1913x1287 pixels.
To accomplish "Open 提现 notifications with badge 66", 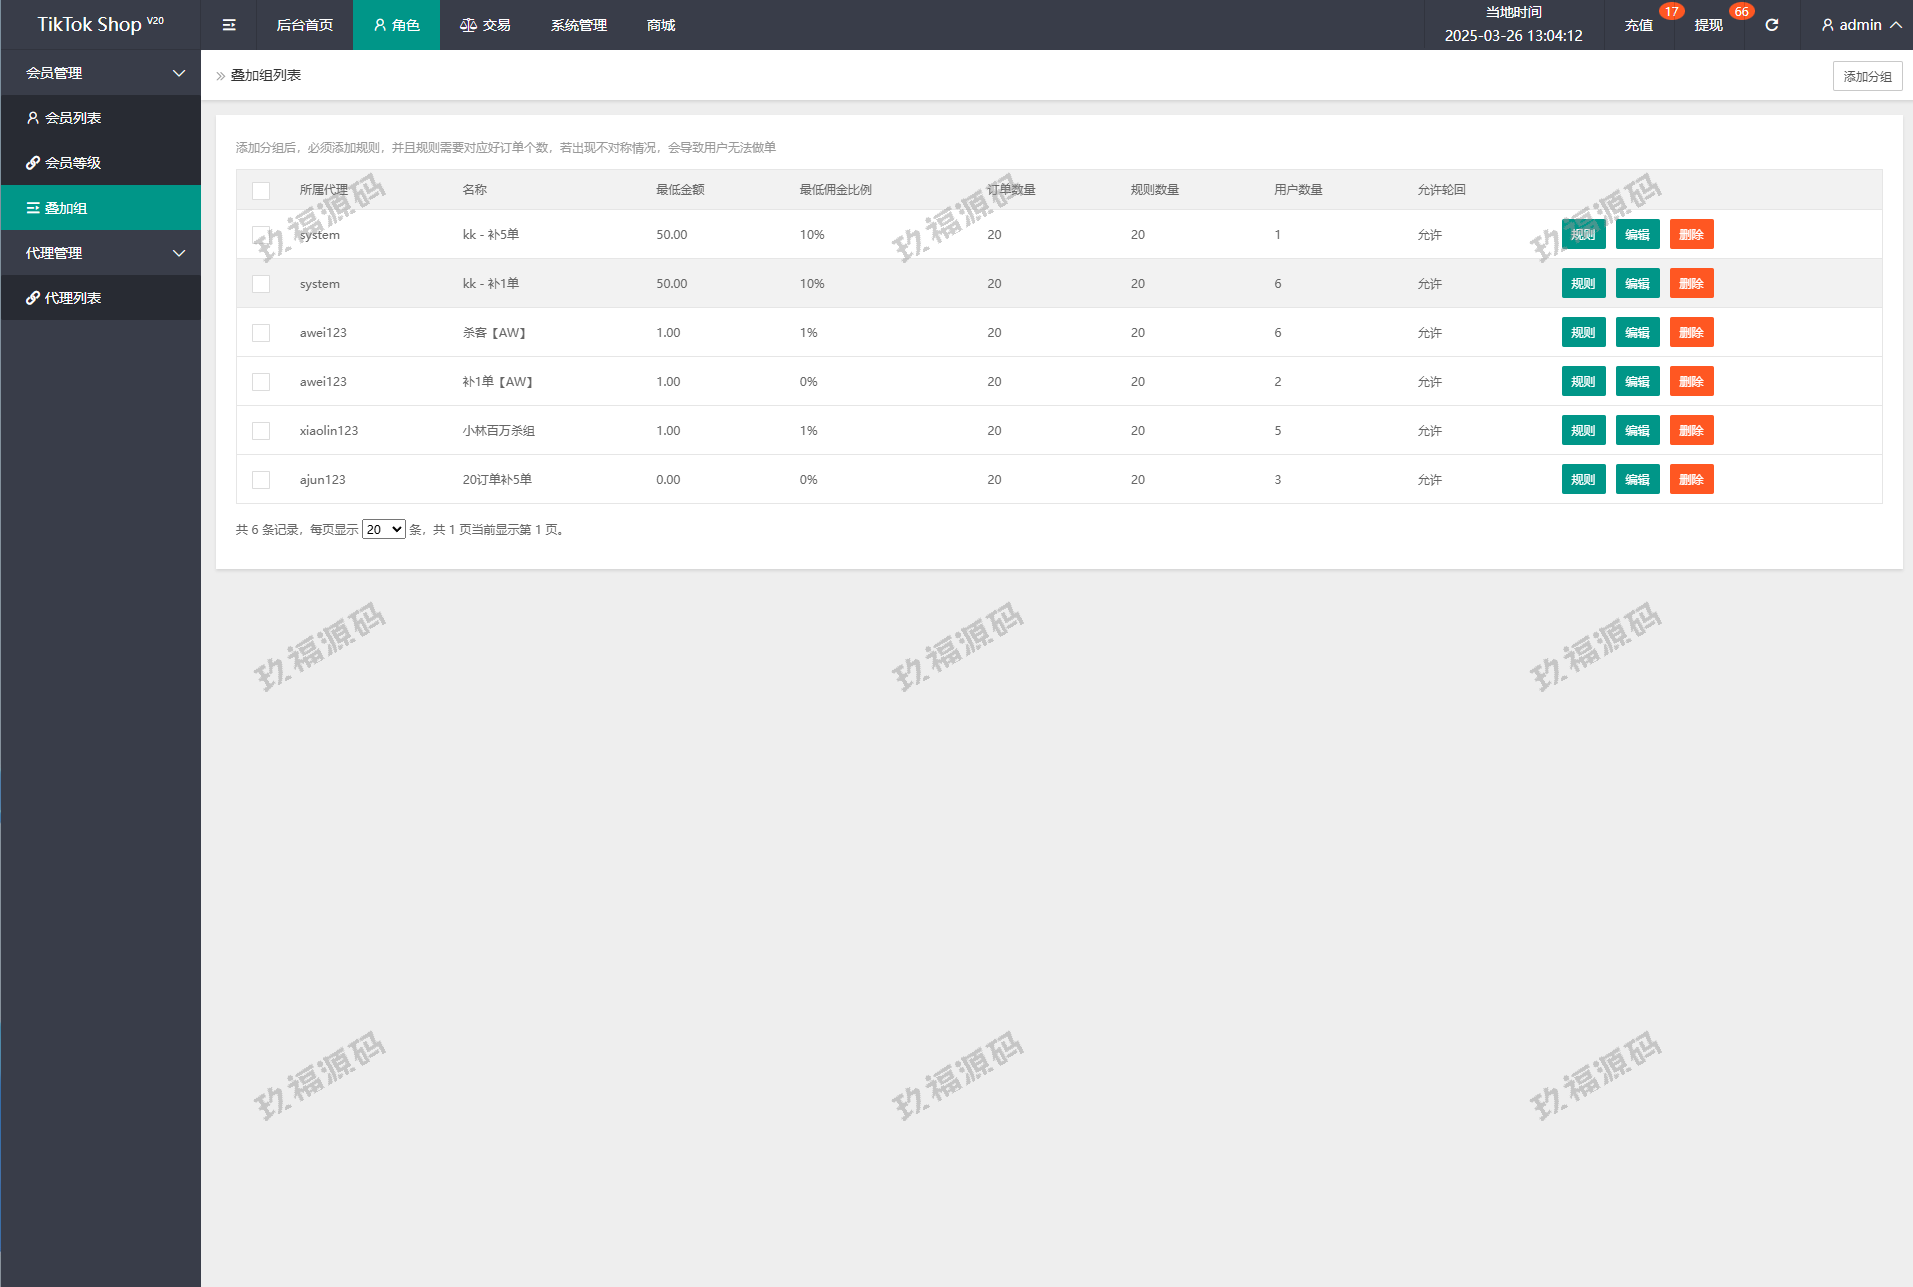I will pyautogui.click(x=1708, y=25).
